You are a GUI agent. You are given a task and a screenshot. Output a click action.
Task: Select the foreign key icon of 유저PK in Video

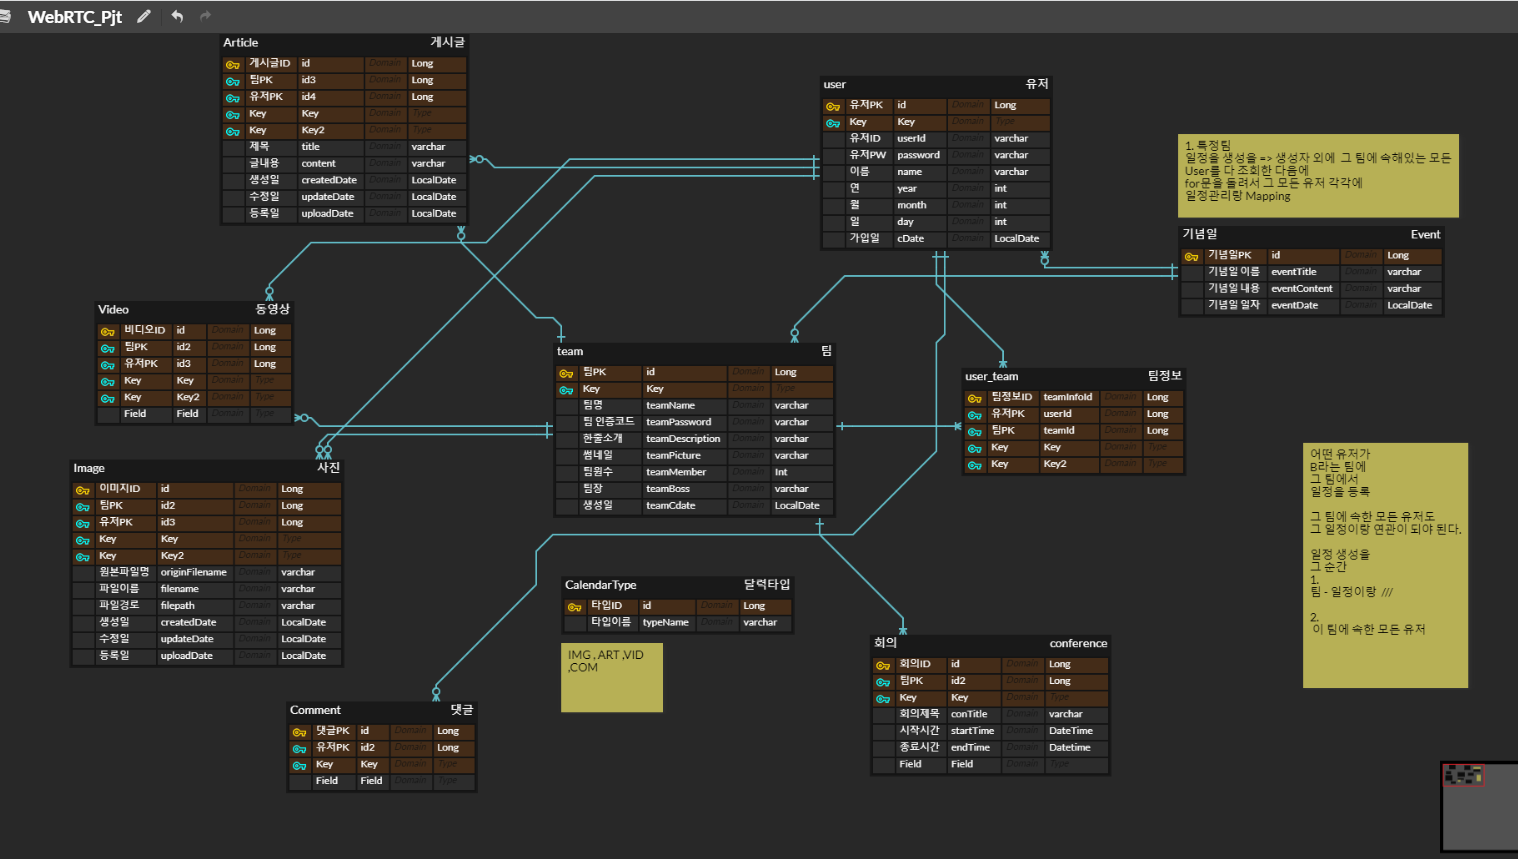(x=107, y=365)
